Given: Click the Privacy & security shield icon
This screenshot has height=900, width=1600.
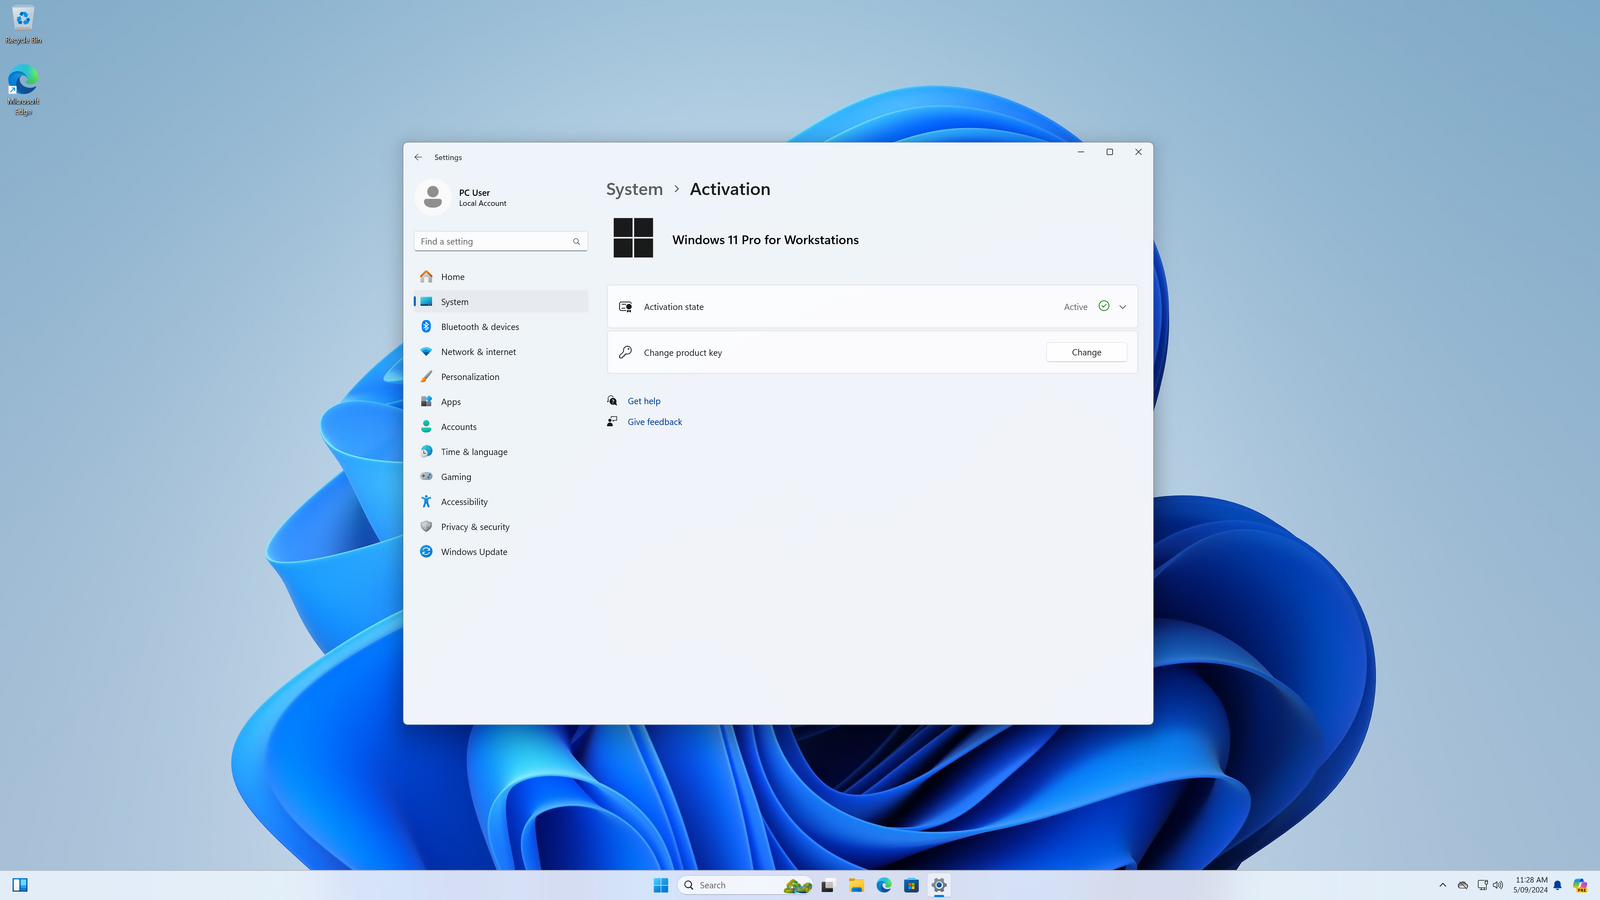Looking at the screenshot, I should tap(426, 527).
